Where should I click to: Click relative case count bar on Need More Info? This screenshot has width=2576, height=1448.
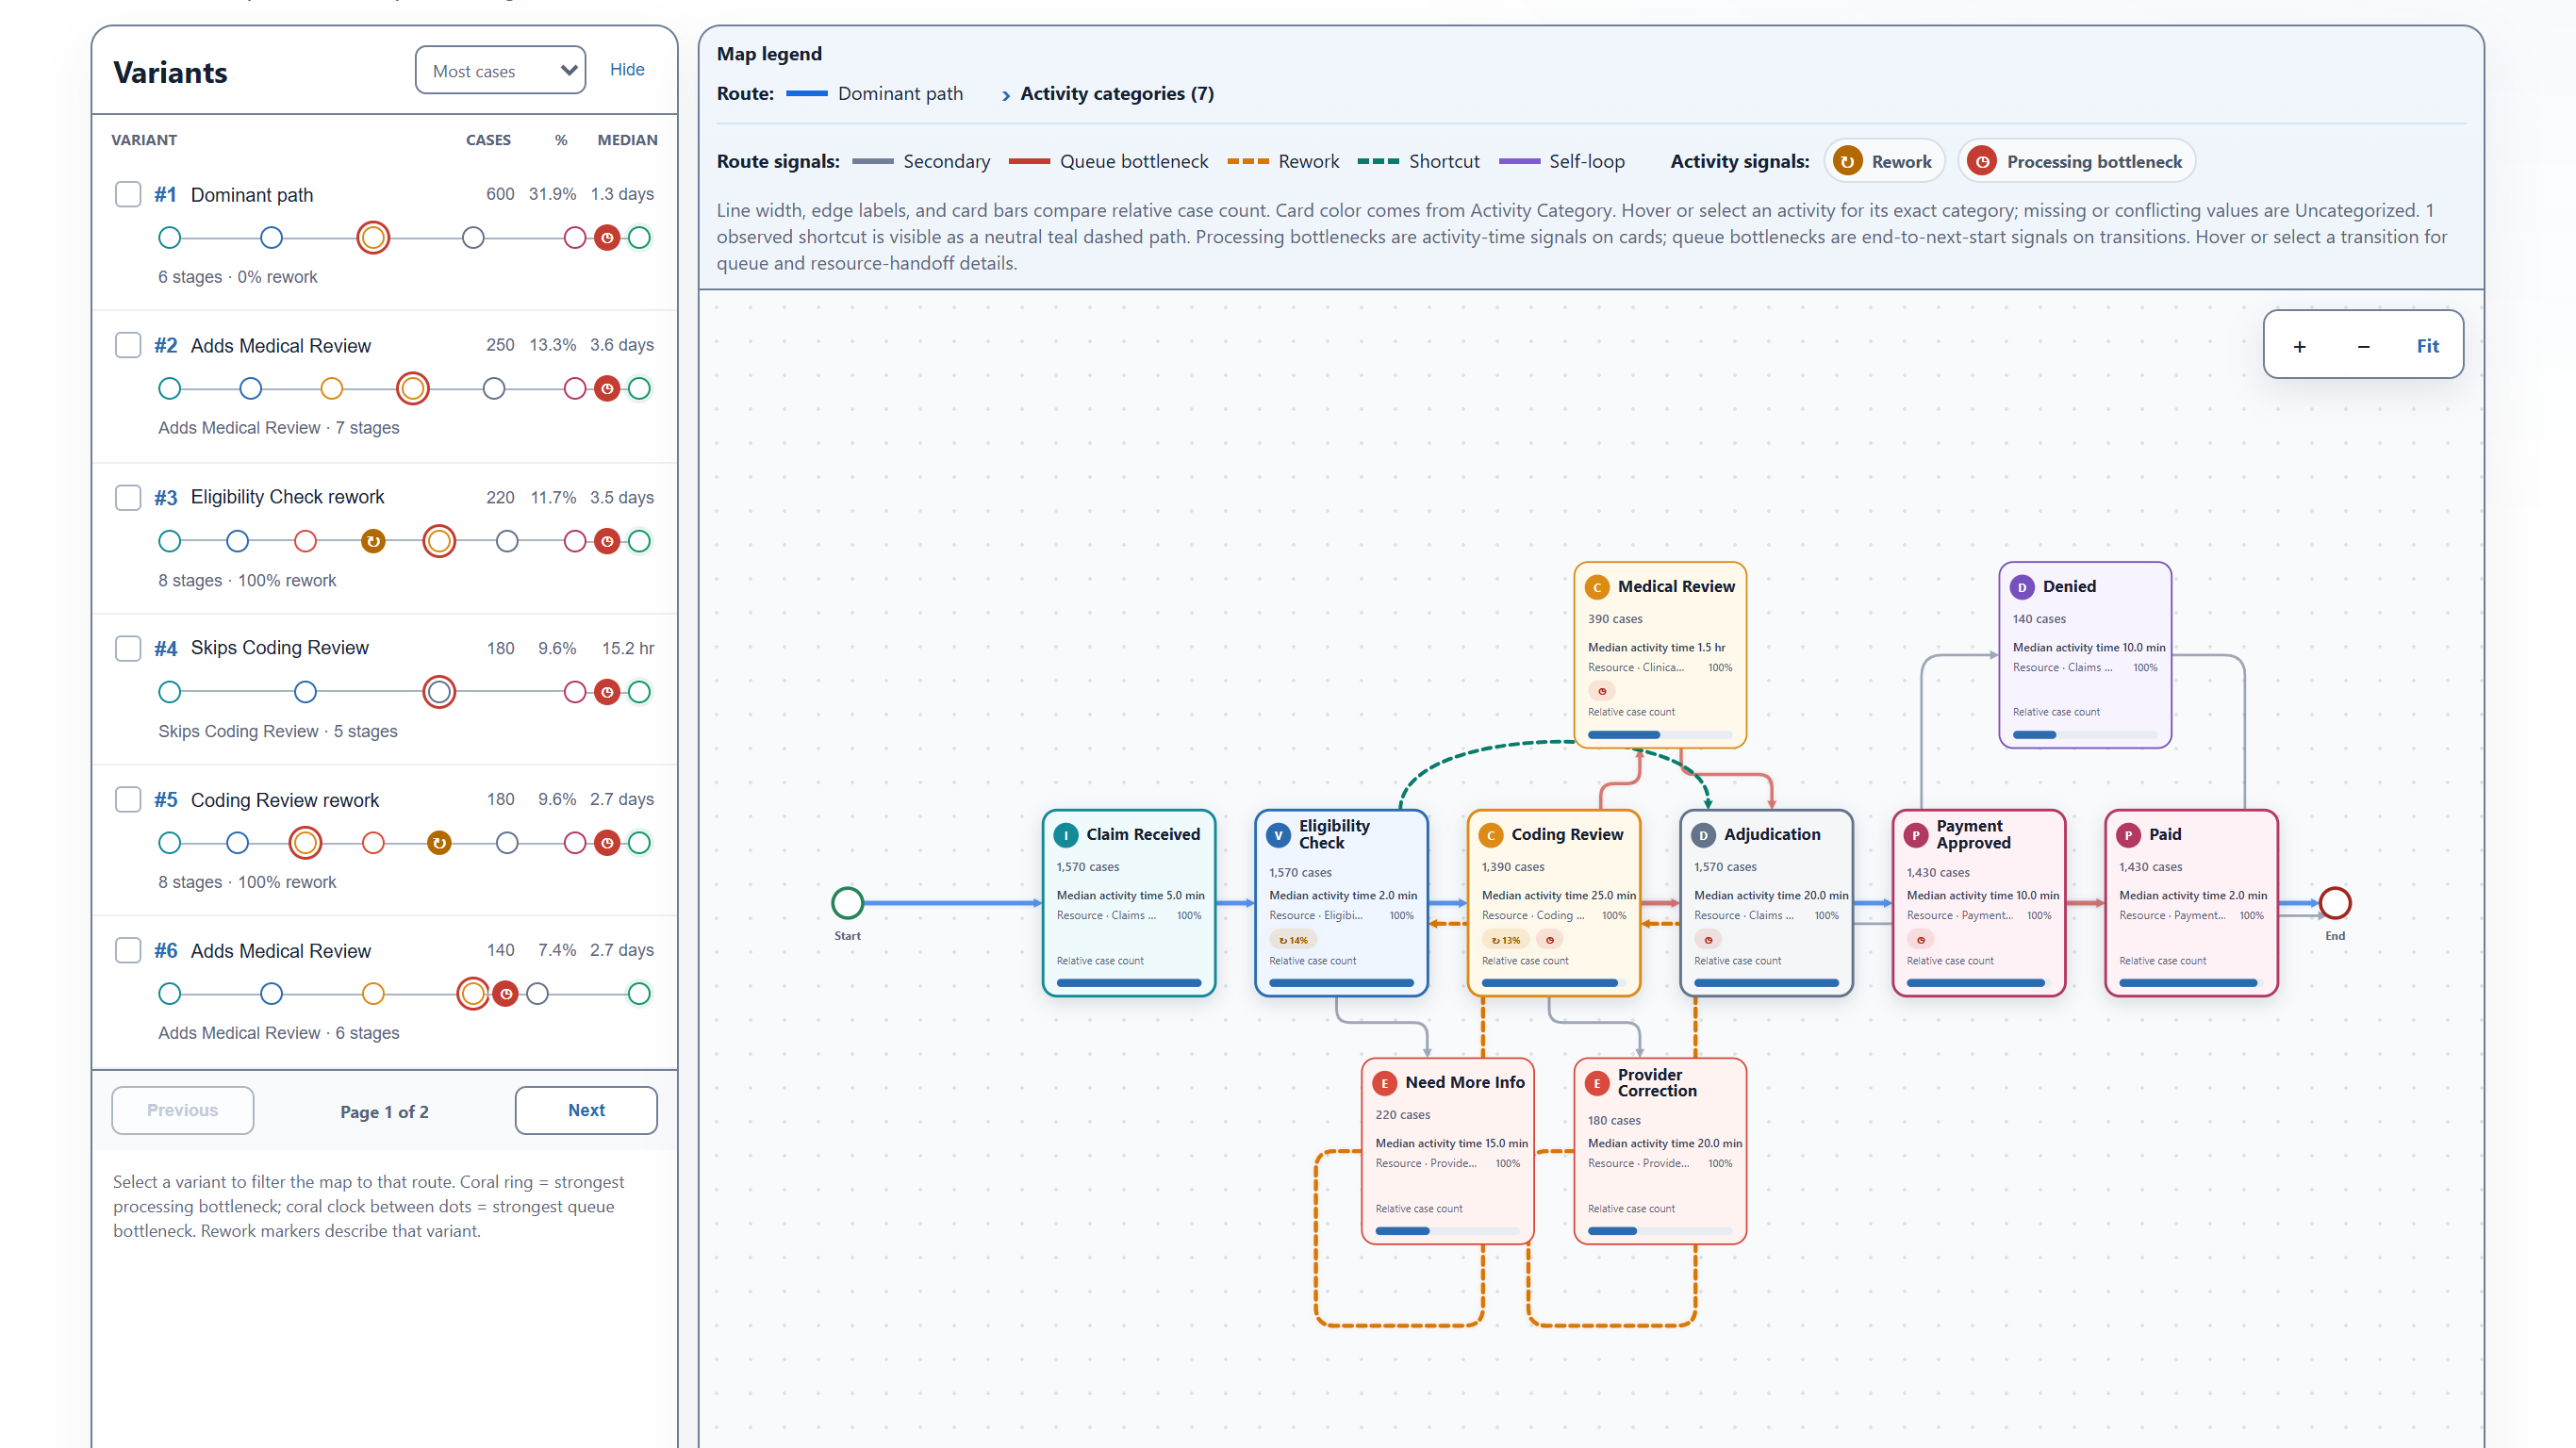pos(1447,1231)
